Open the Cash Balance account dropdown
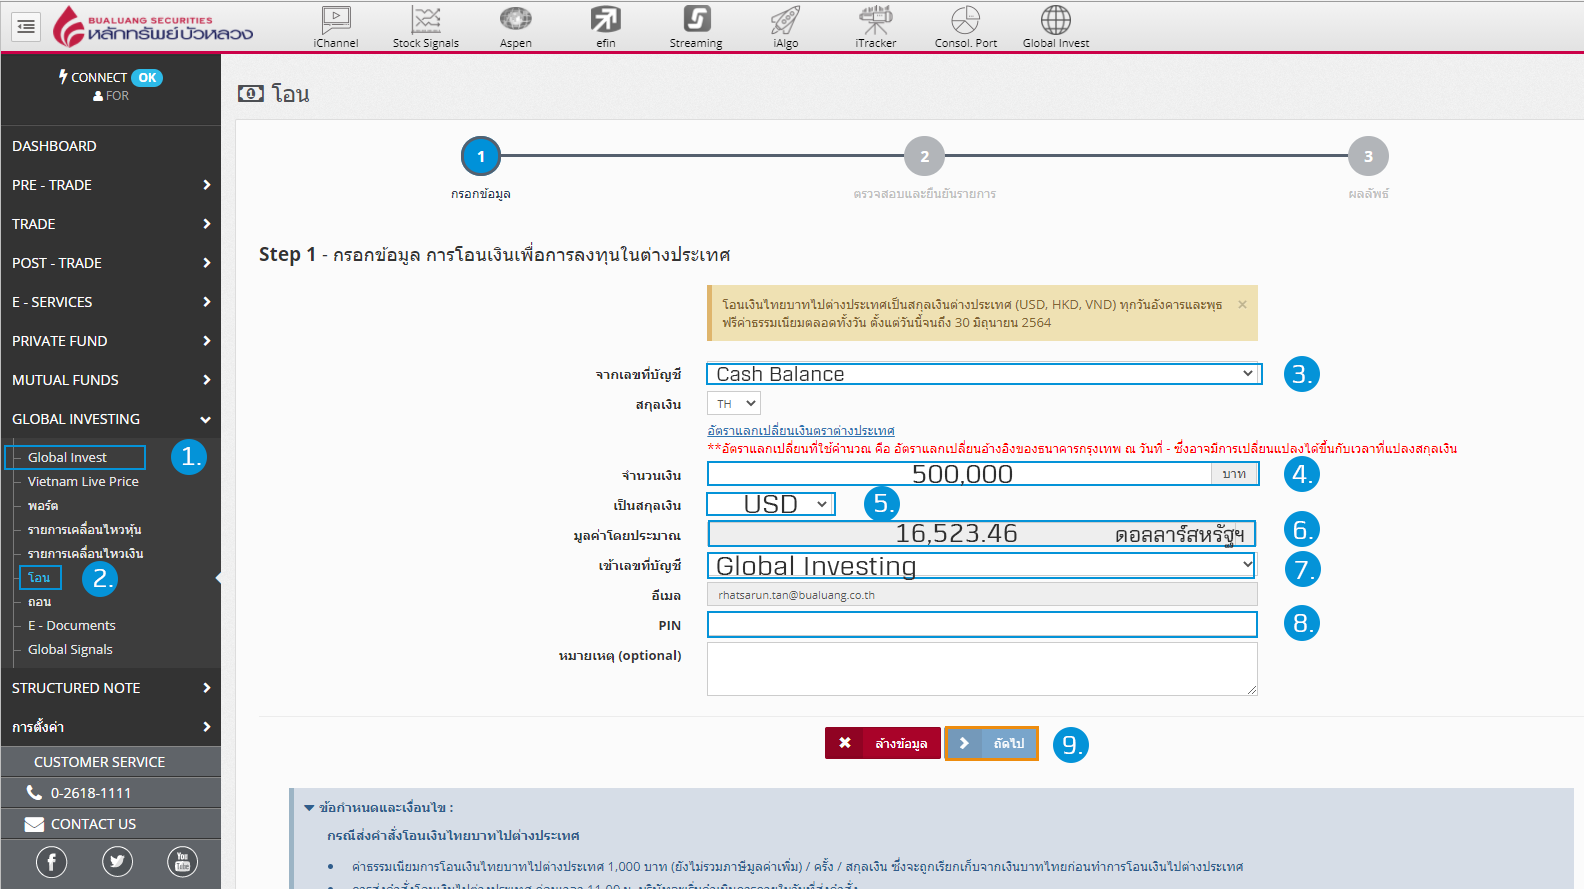 (984, 374)
